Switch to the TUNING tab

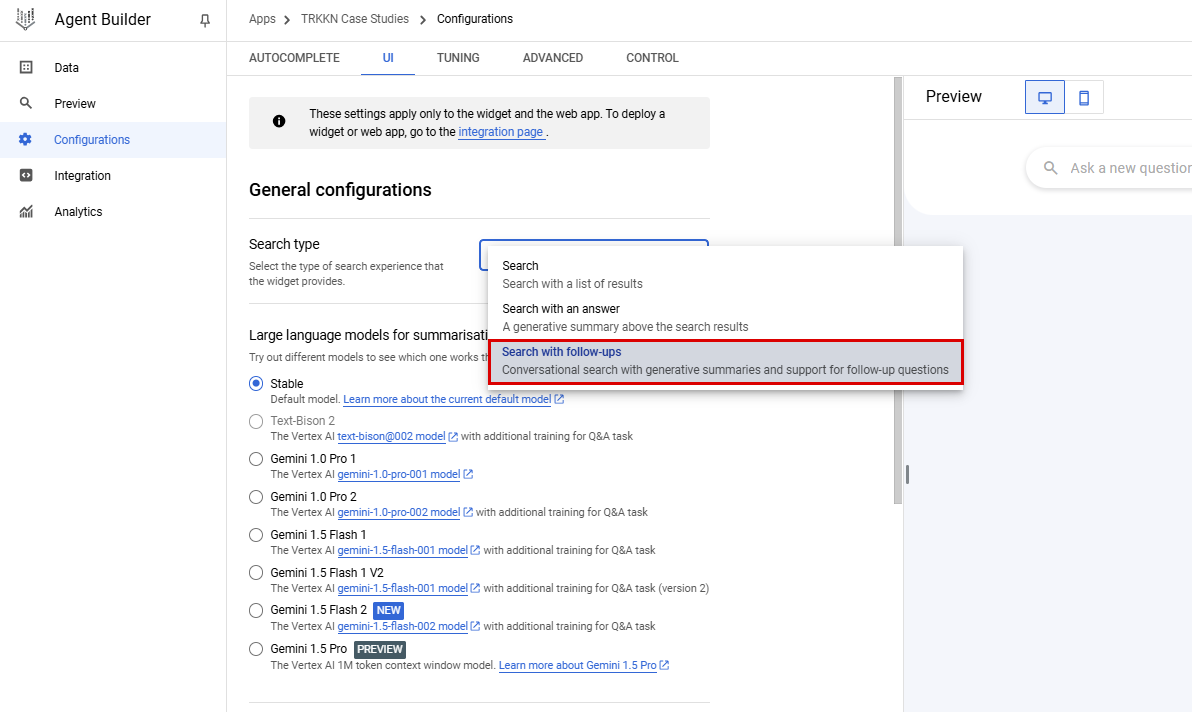tap(458, 58)
